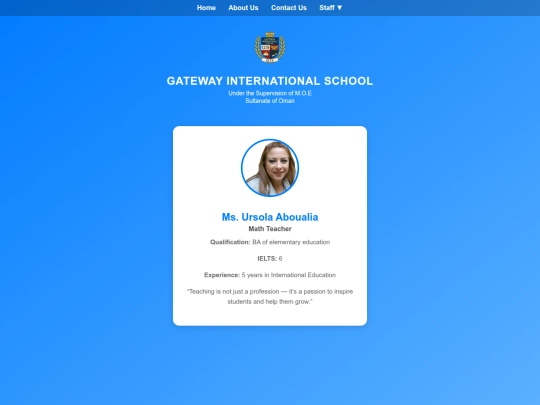Click the Experience line of text
Screen dimensions: 540x405
pyautogui.click(x=270, y=275)
